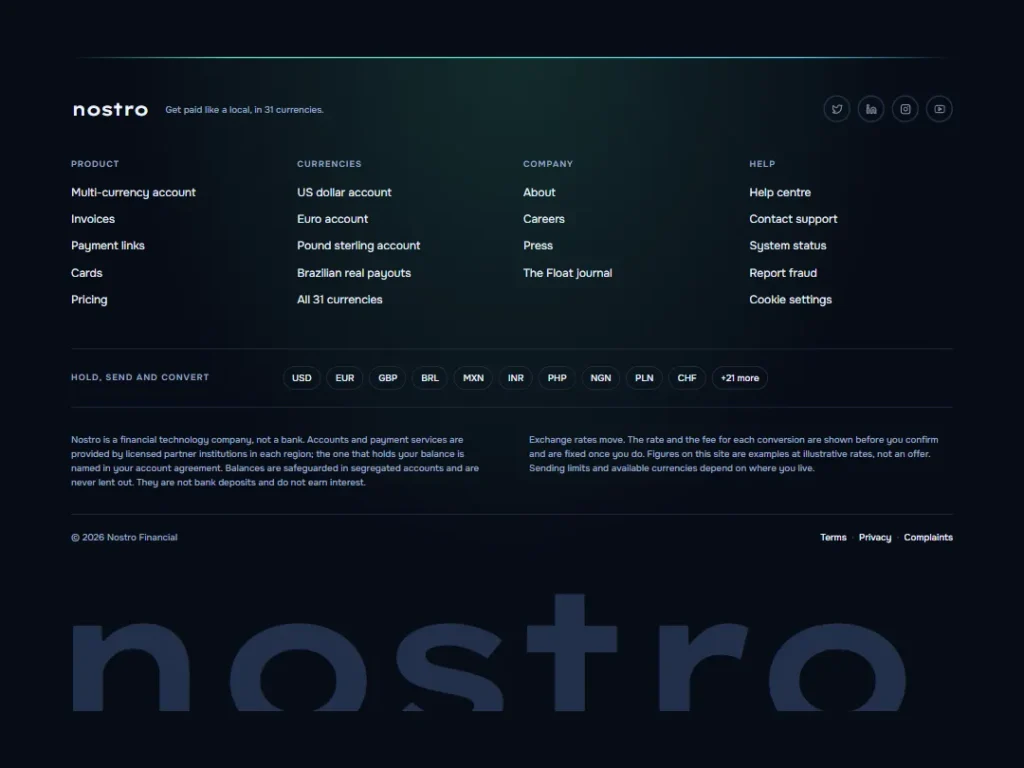Open US dollar account link
This screenshot has height=768, width=1024.
[344, 192]
